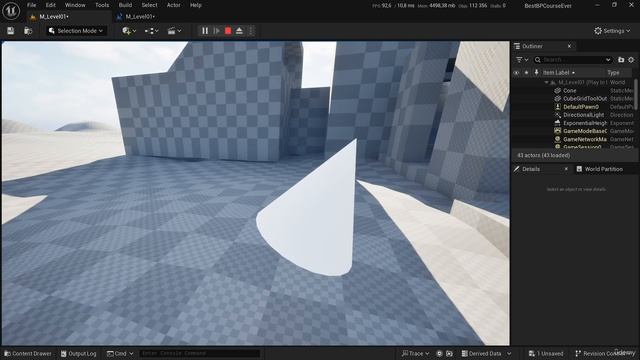Select the DefaultPawn0 actor
This screenshot has height=360, width=640.
click(581, 107)
